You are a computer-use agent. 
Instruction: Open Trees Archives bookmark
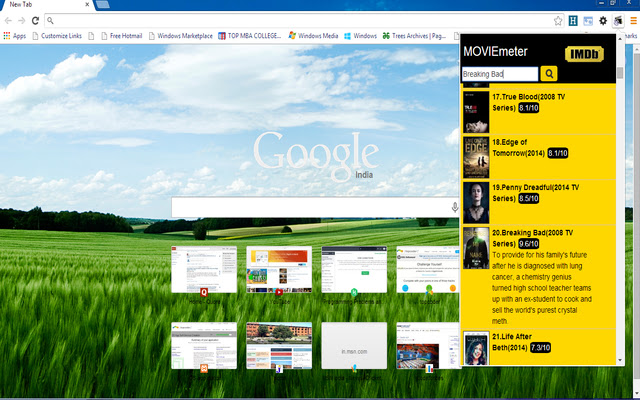coord(414,36)
